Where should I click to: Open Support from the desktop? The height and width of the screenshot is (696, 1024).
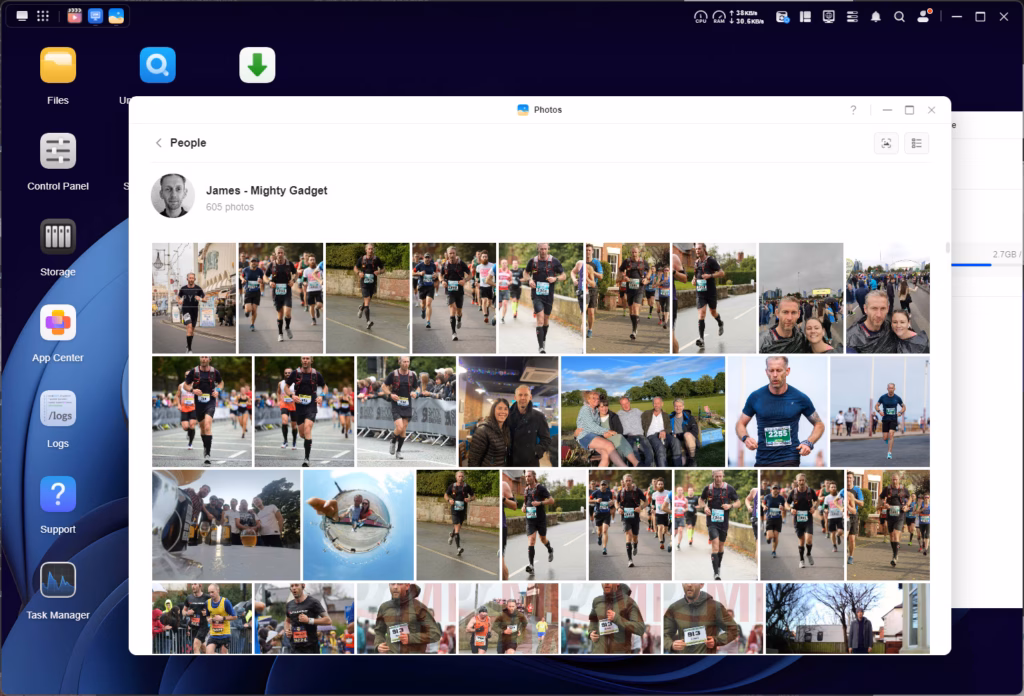pos(58,495)
